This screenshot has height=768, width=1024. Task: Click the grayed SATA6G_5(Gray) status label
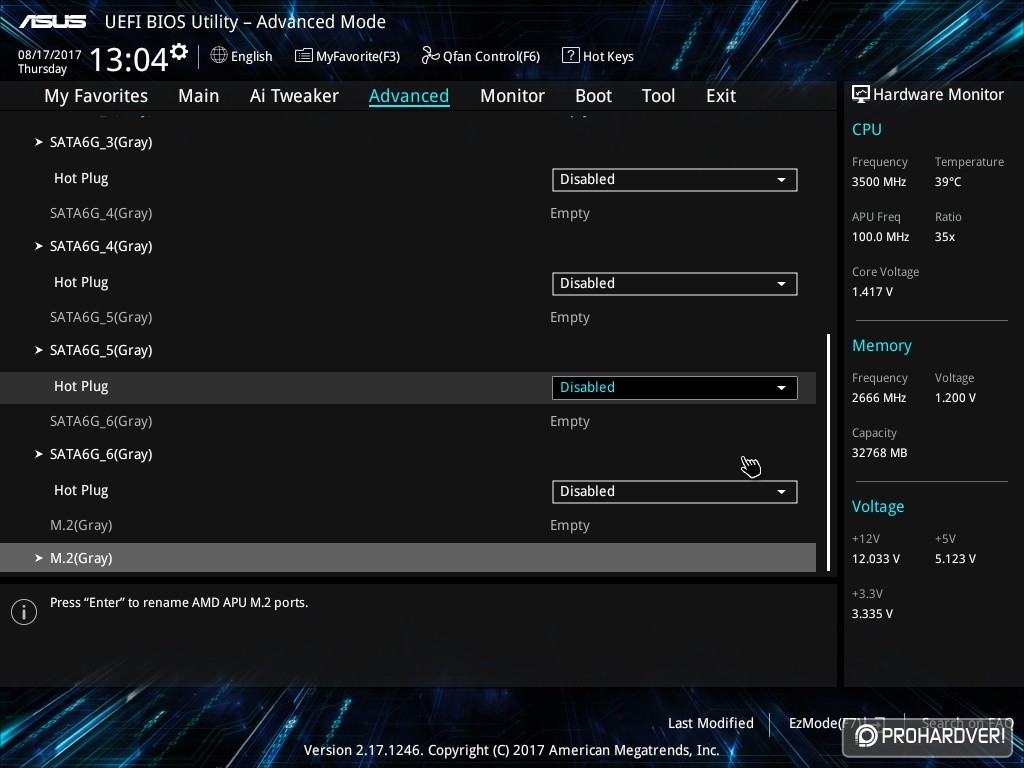101,317
